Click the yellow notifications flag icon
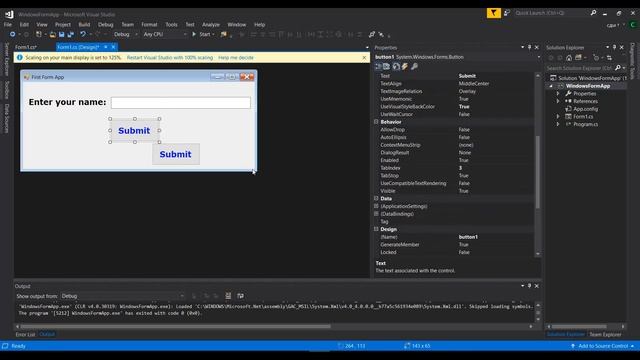 point(493,13)
